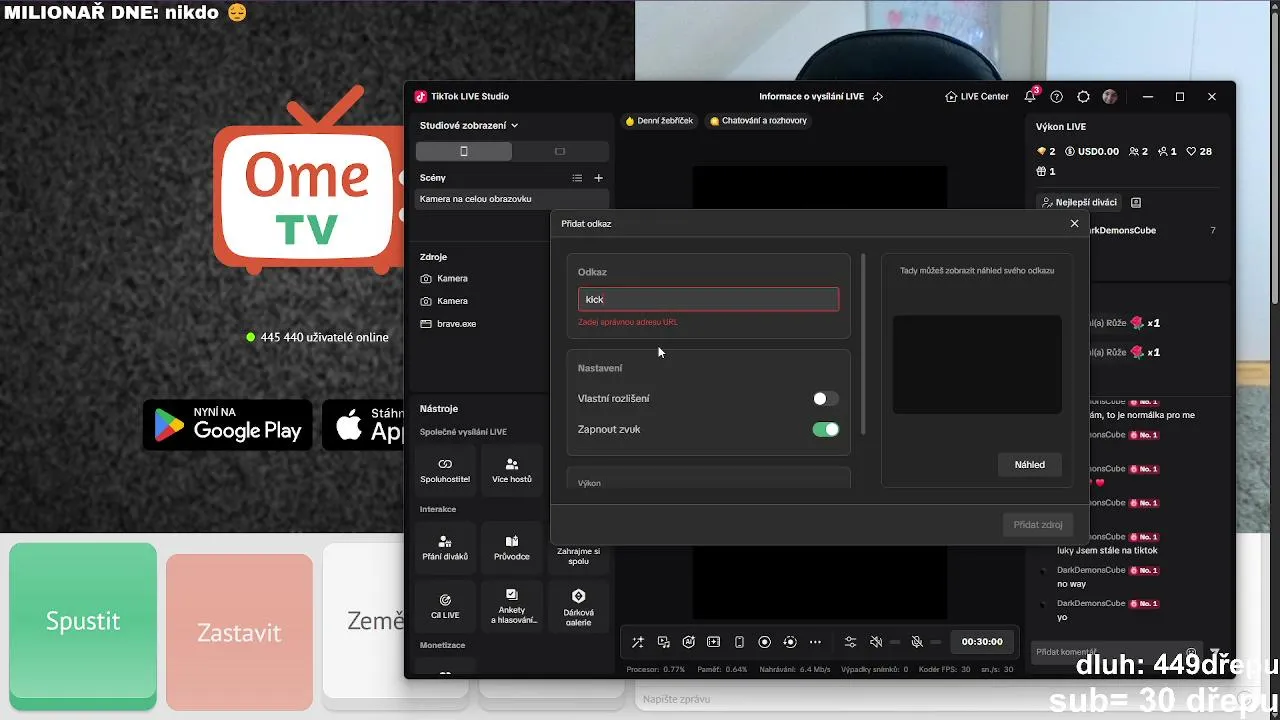
Task: Unmute the microphone icon in bottom toolbar
Action: click(917, 642)
